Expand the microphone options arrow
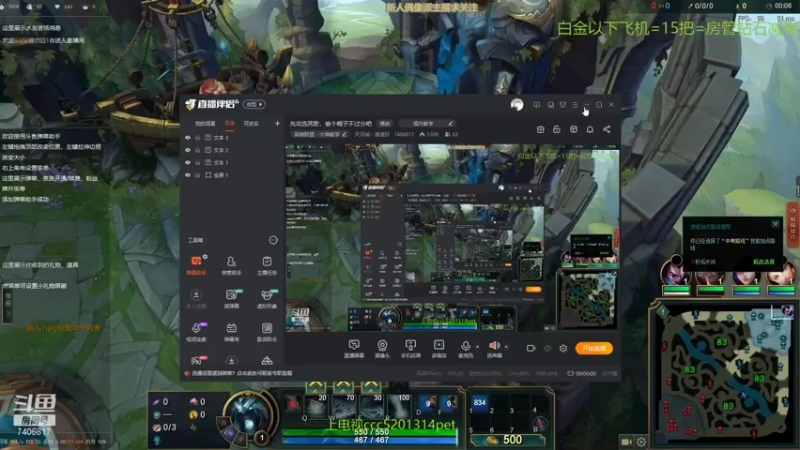This screenshot has width=800, height=450. pos(478,347)
